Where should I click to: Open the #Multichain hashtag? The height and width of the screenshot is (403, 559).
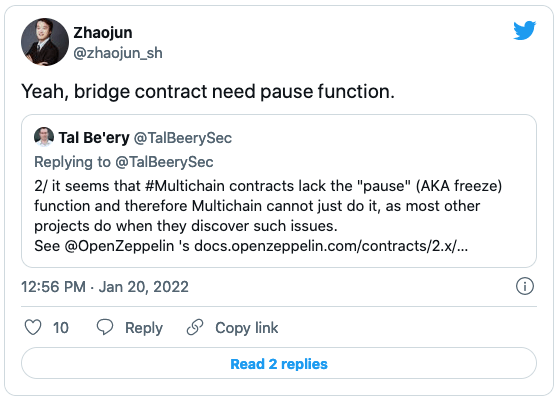(x=185, y=186)
